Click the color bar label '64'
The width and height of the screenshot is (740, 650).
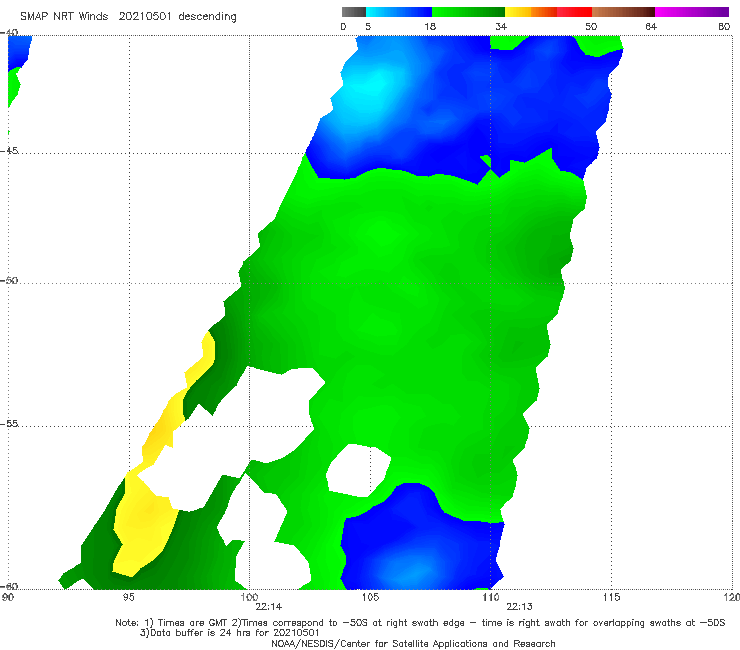point(651,26)
